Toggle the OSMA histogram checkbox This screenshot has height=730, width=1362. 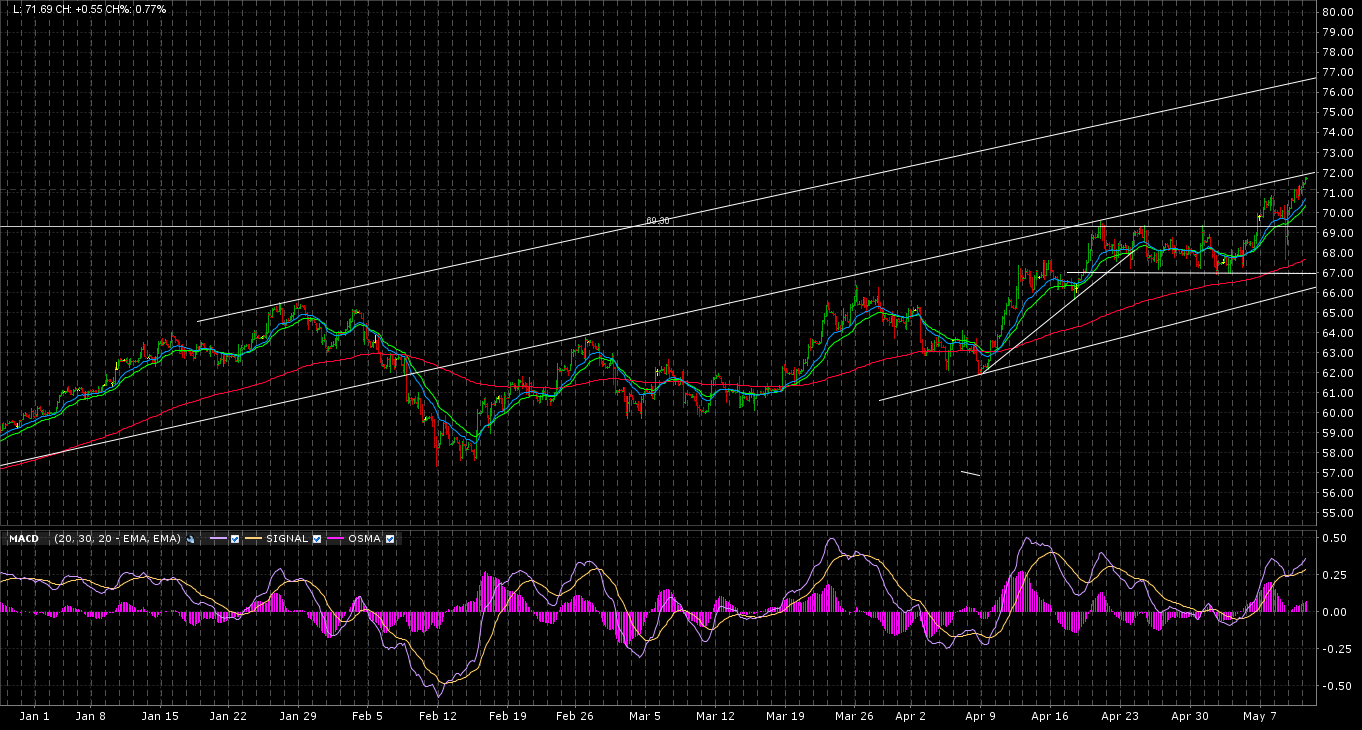tap(390, 539)
